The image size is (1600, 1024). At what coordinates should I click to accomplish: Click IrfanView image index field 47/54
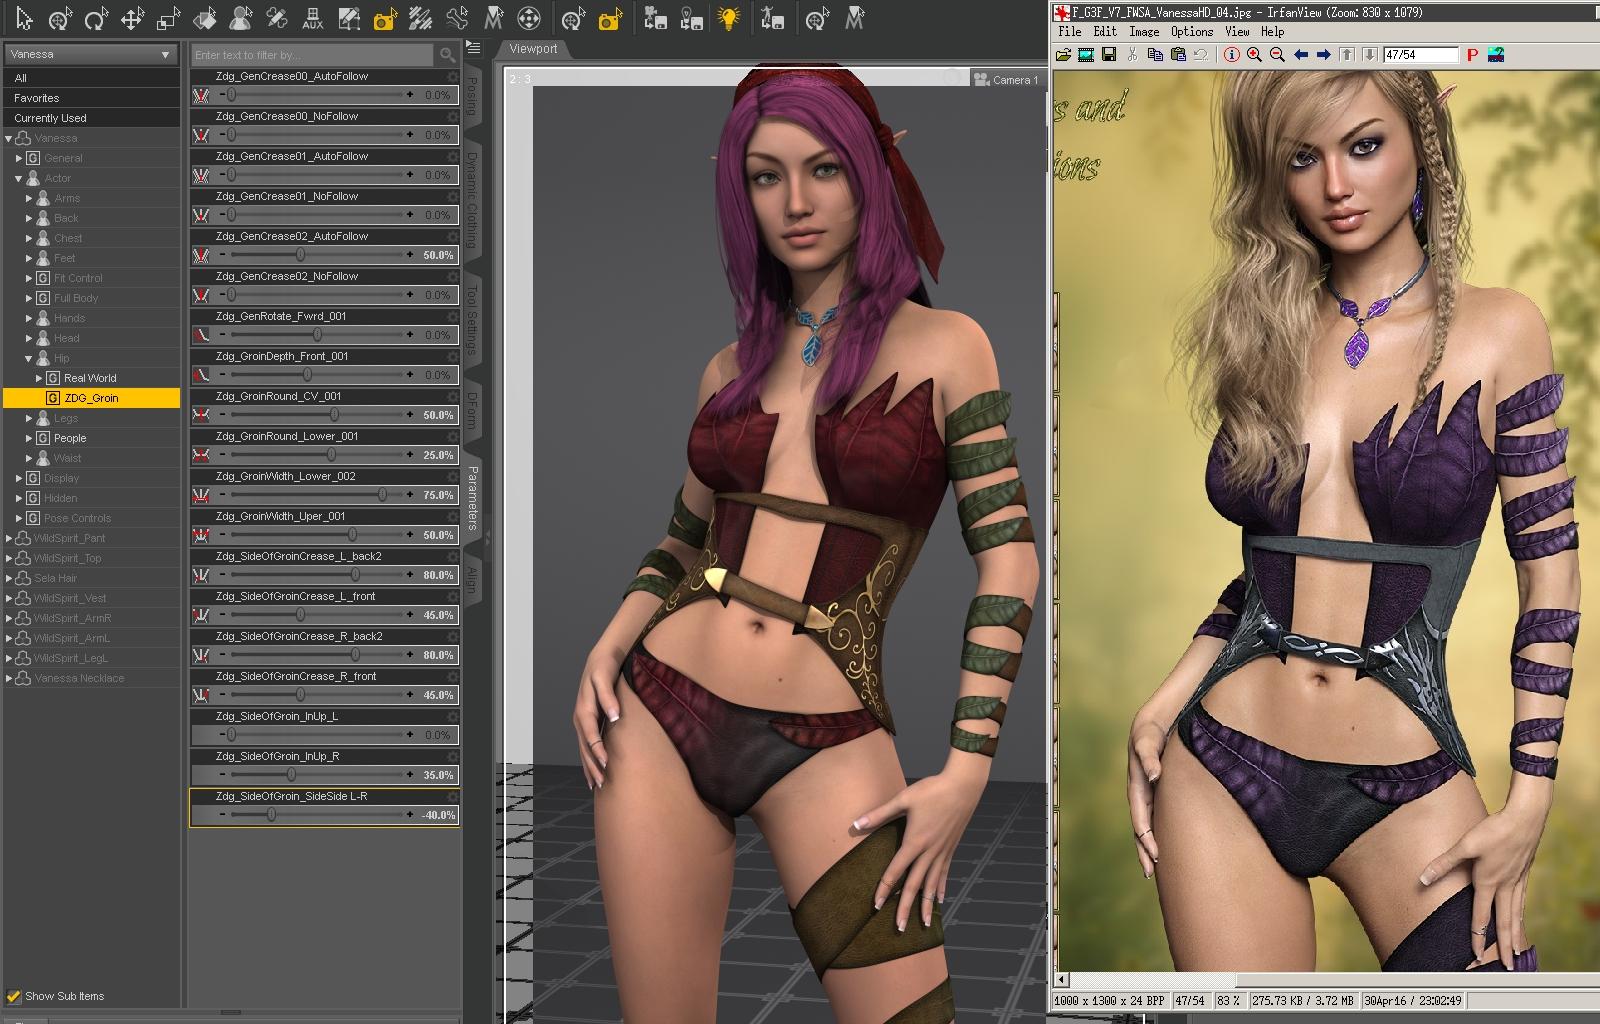(1420, 55)
